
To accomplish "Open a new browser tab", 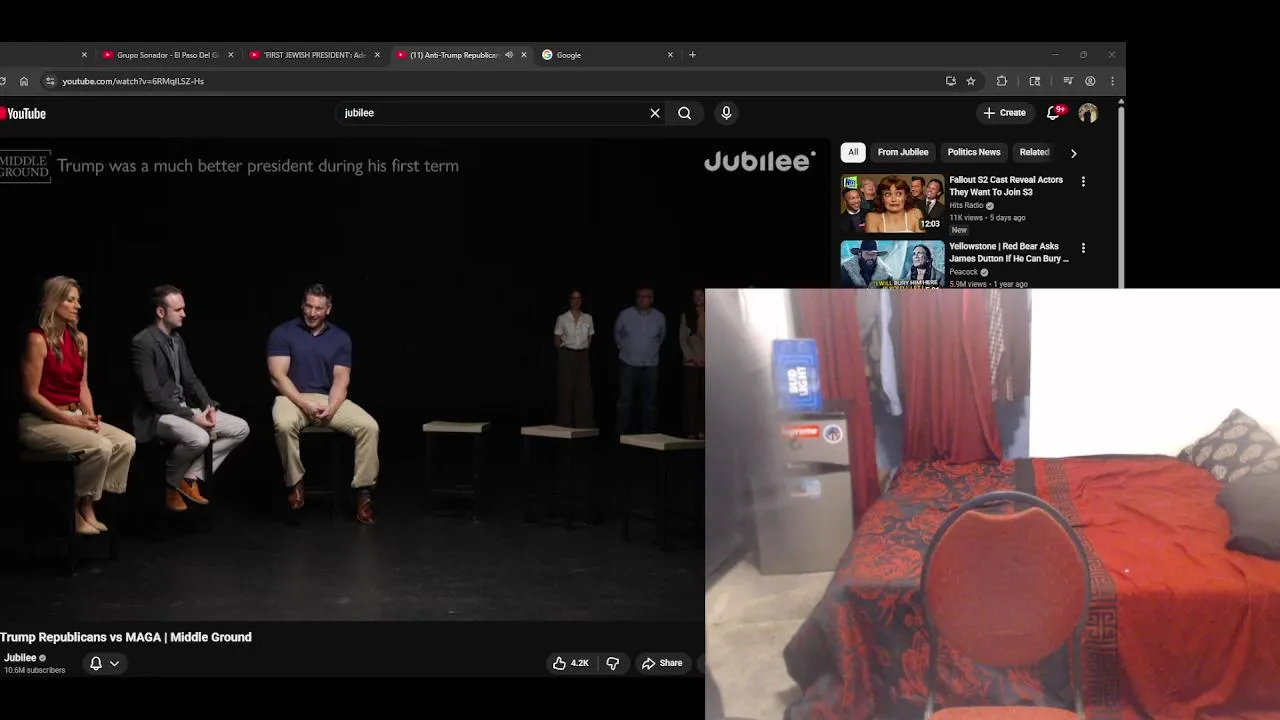I will 692,55.
